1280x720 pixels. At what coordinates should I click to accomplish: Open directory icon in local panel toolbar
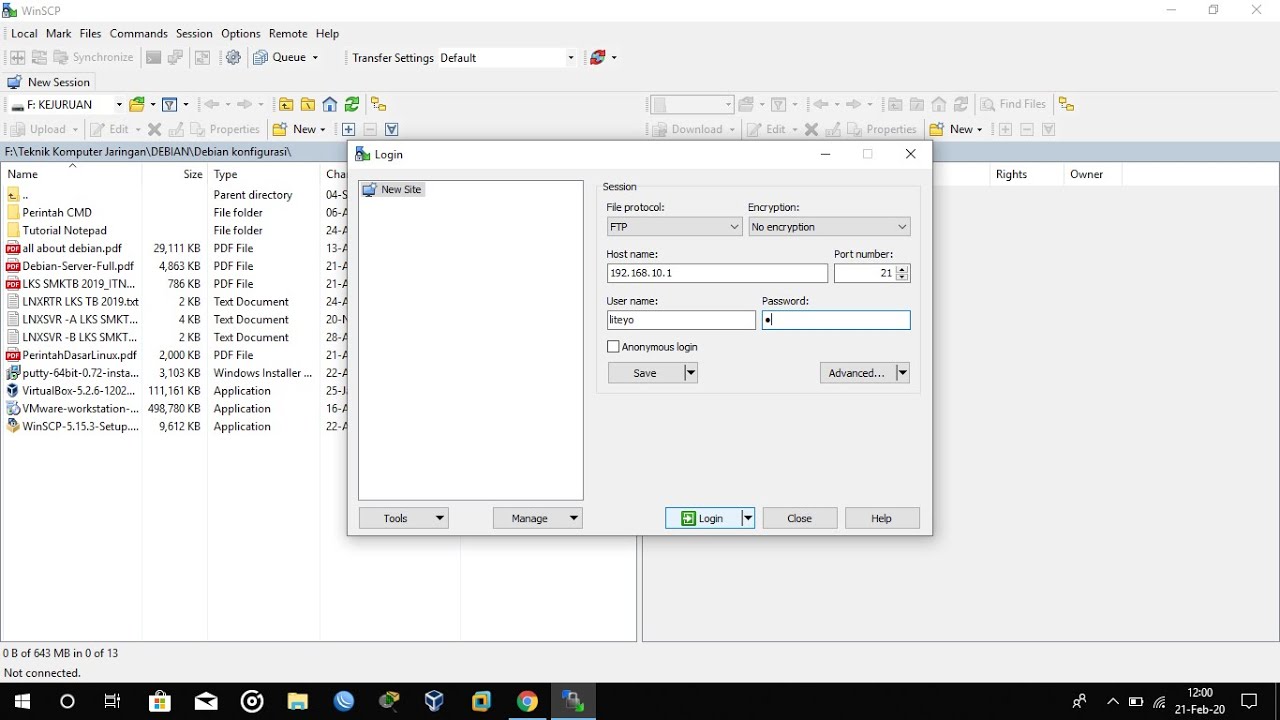coord(137,104)
